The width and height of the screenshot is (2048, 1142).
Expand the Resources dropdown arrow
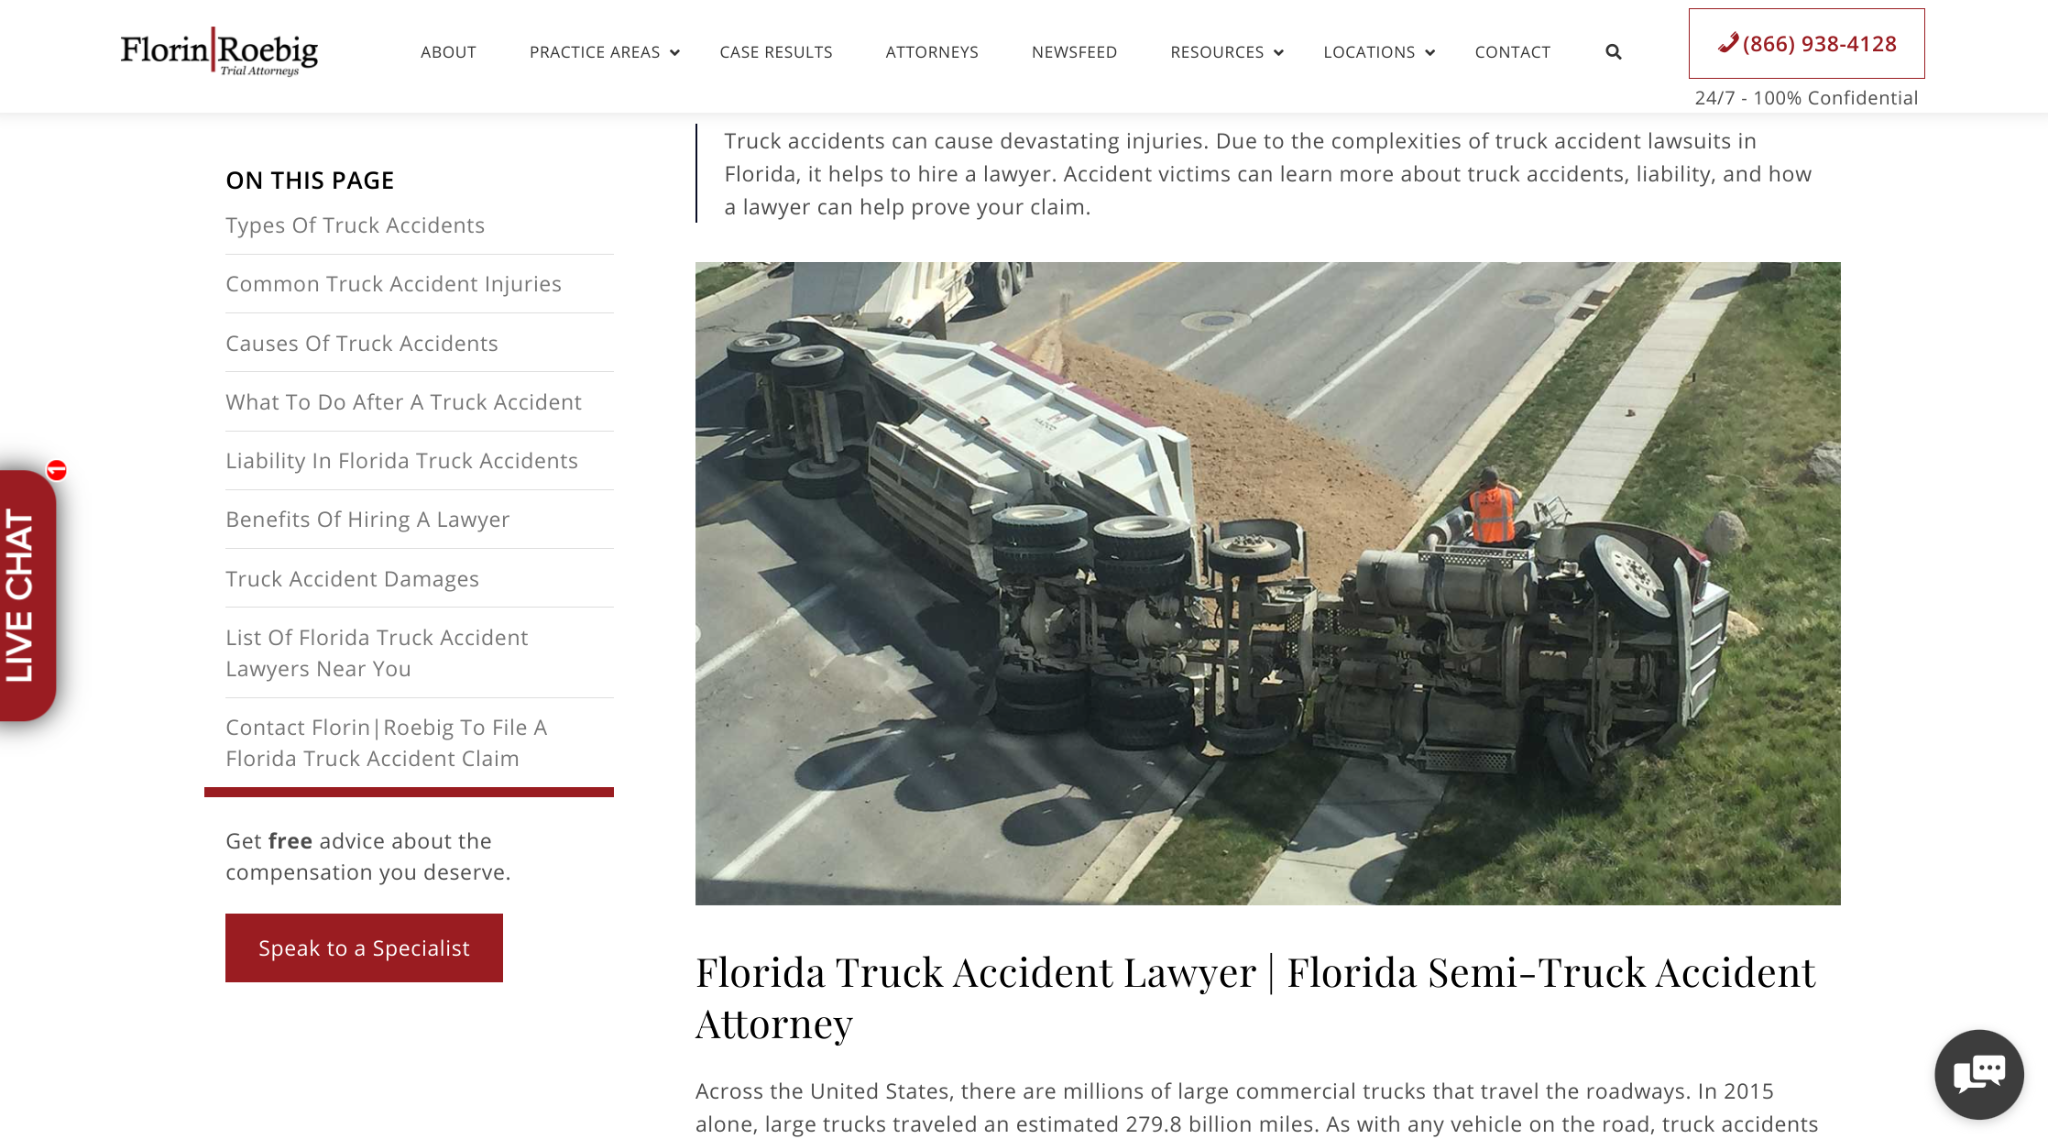tap(1278, 53)
